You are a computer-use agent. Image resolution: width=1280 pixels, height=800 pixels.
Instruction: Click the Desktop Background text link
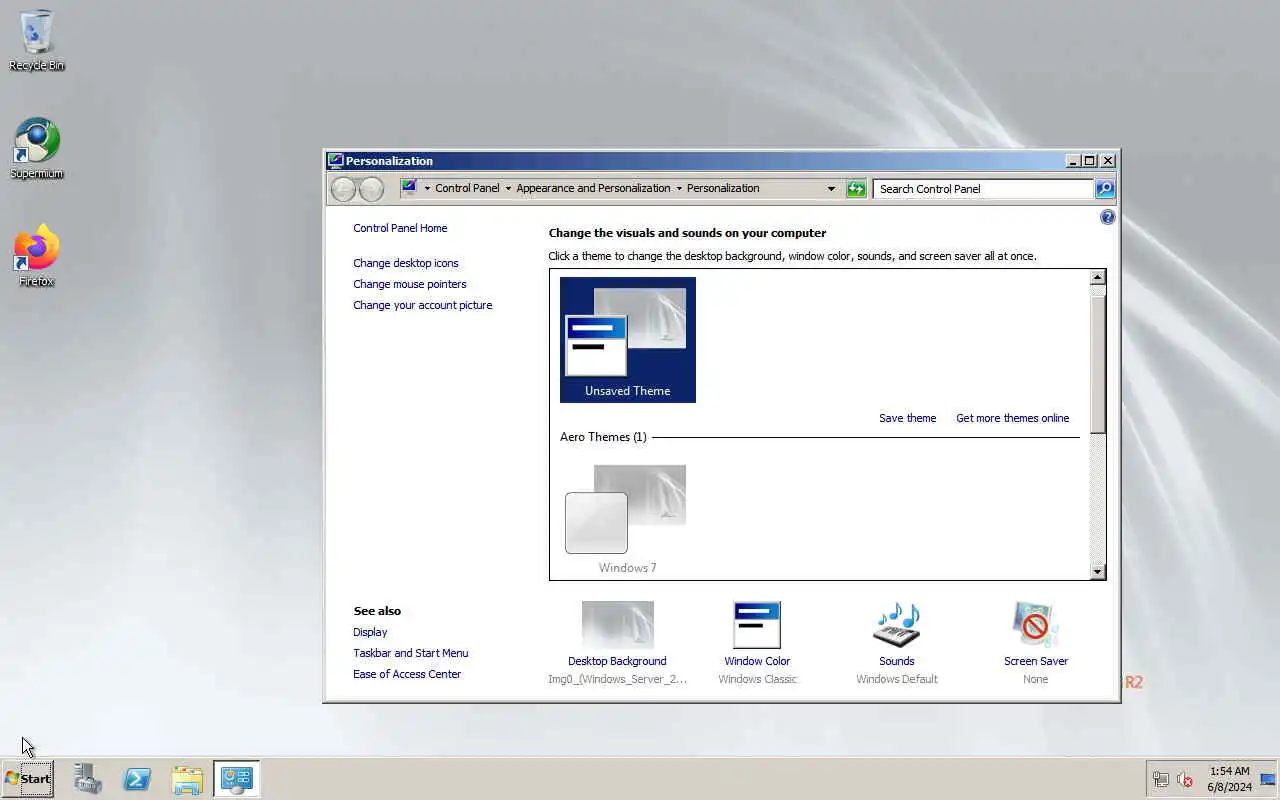coord(617,661)
